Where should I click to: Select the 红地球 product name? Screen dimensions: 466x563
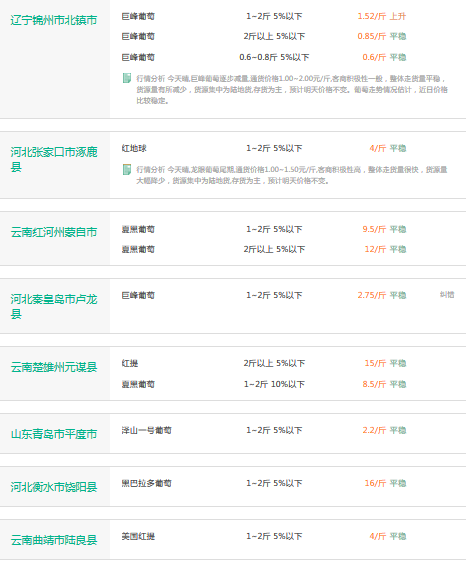click(x=134, y=148)
